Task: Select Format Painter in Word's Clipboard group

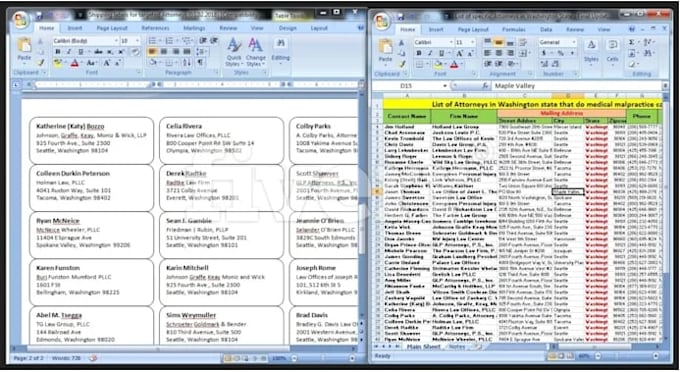Action: coord(41,62)
